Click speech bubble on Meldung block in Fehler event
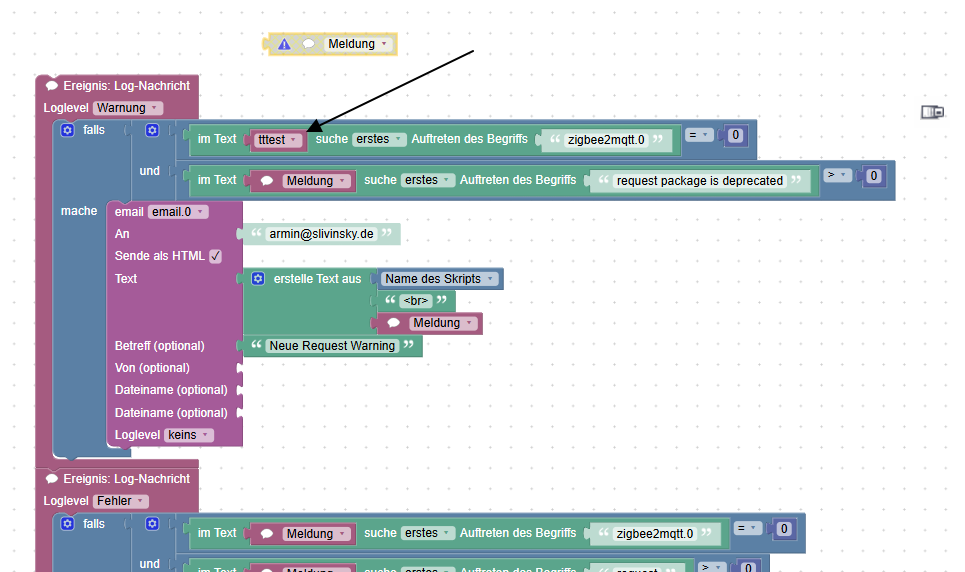The width and height of the screenshot is (965, 572). coord(266,534)
